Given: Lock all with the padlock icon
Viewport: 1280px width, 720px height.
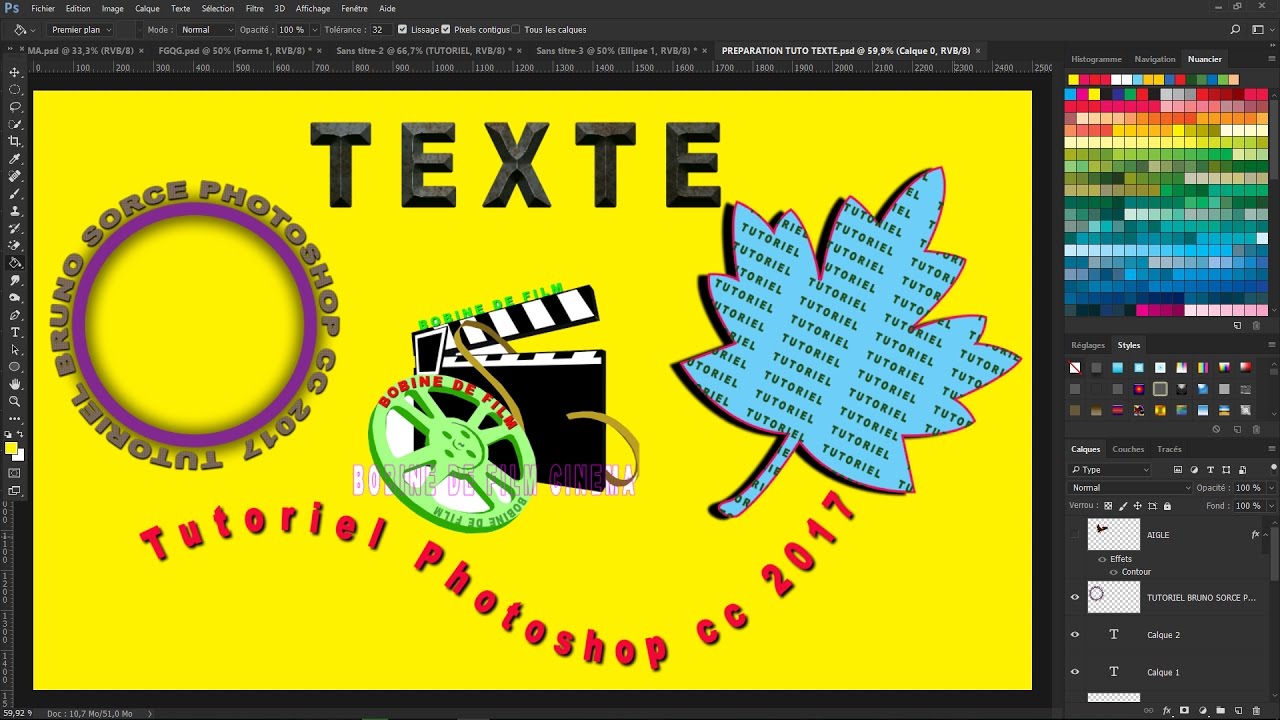Looking at the screenshot, I should pyautogui.click(x=1167, y=506).
